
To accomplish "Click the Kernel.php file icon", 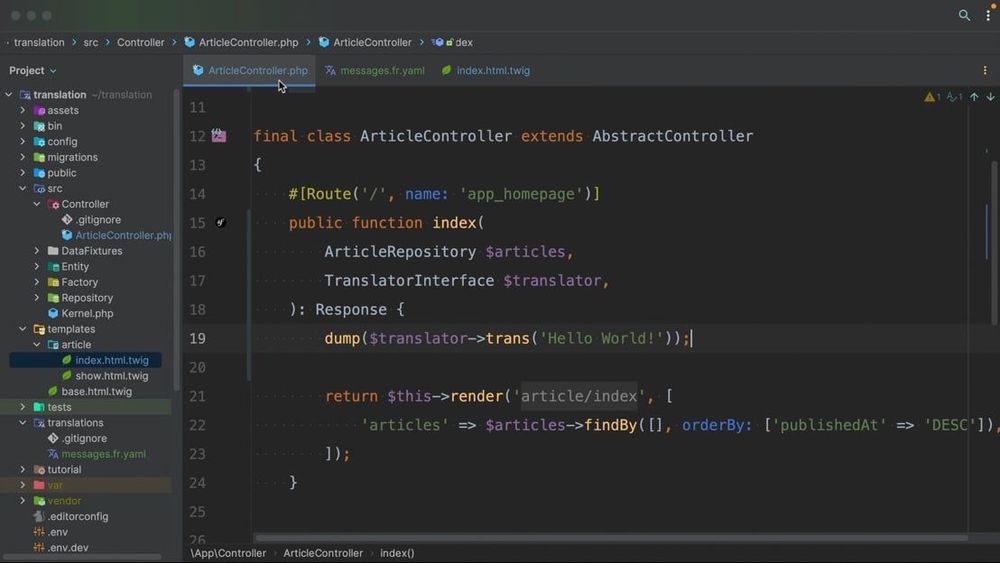I will click(x=53, y=313).
